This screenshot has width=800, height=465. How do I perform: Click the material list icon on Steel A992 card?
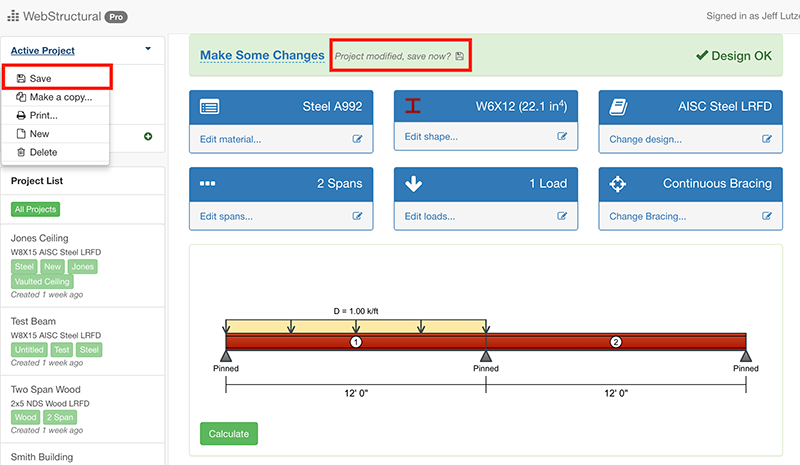pyautogui.click(x=210, y=107)
